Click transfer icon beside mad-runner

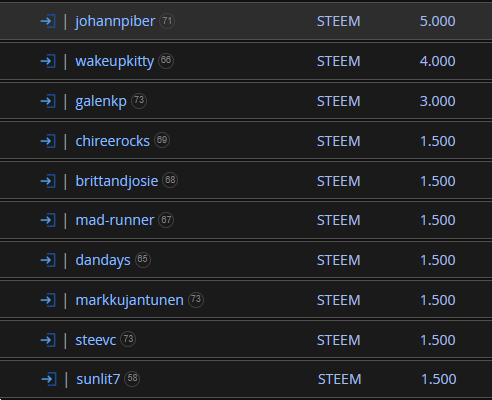click(x=48, y=220)
